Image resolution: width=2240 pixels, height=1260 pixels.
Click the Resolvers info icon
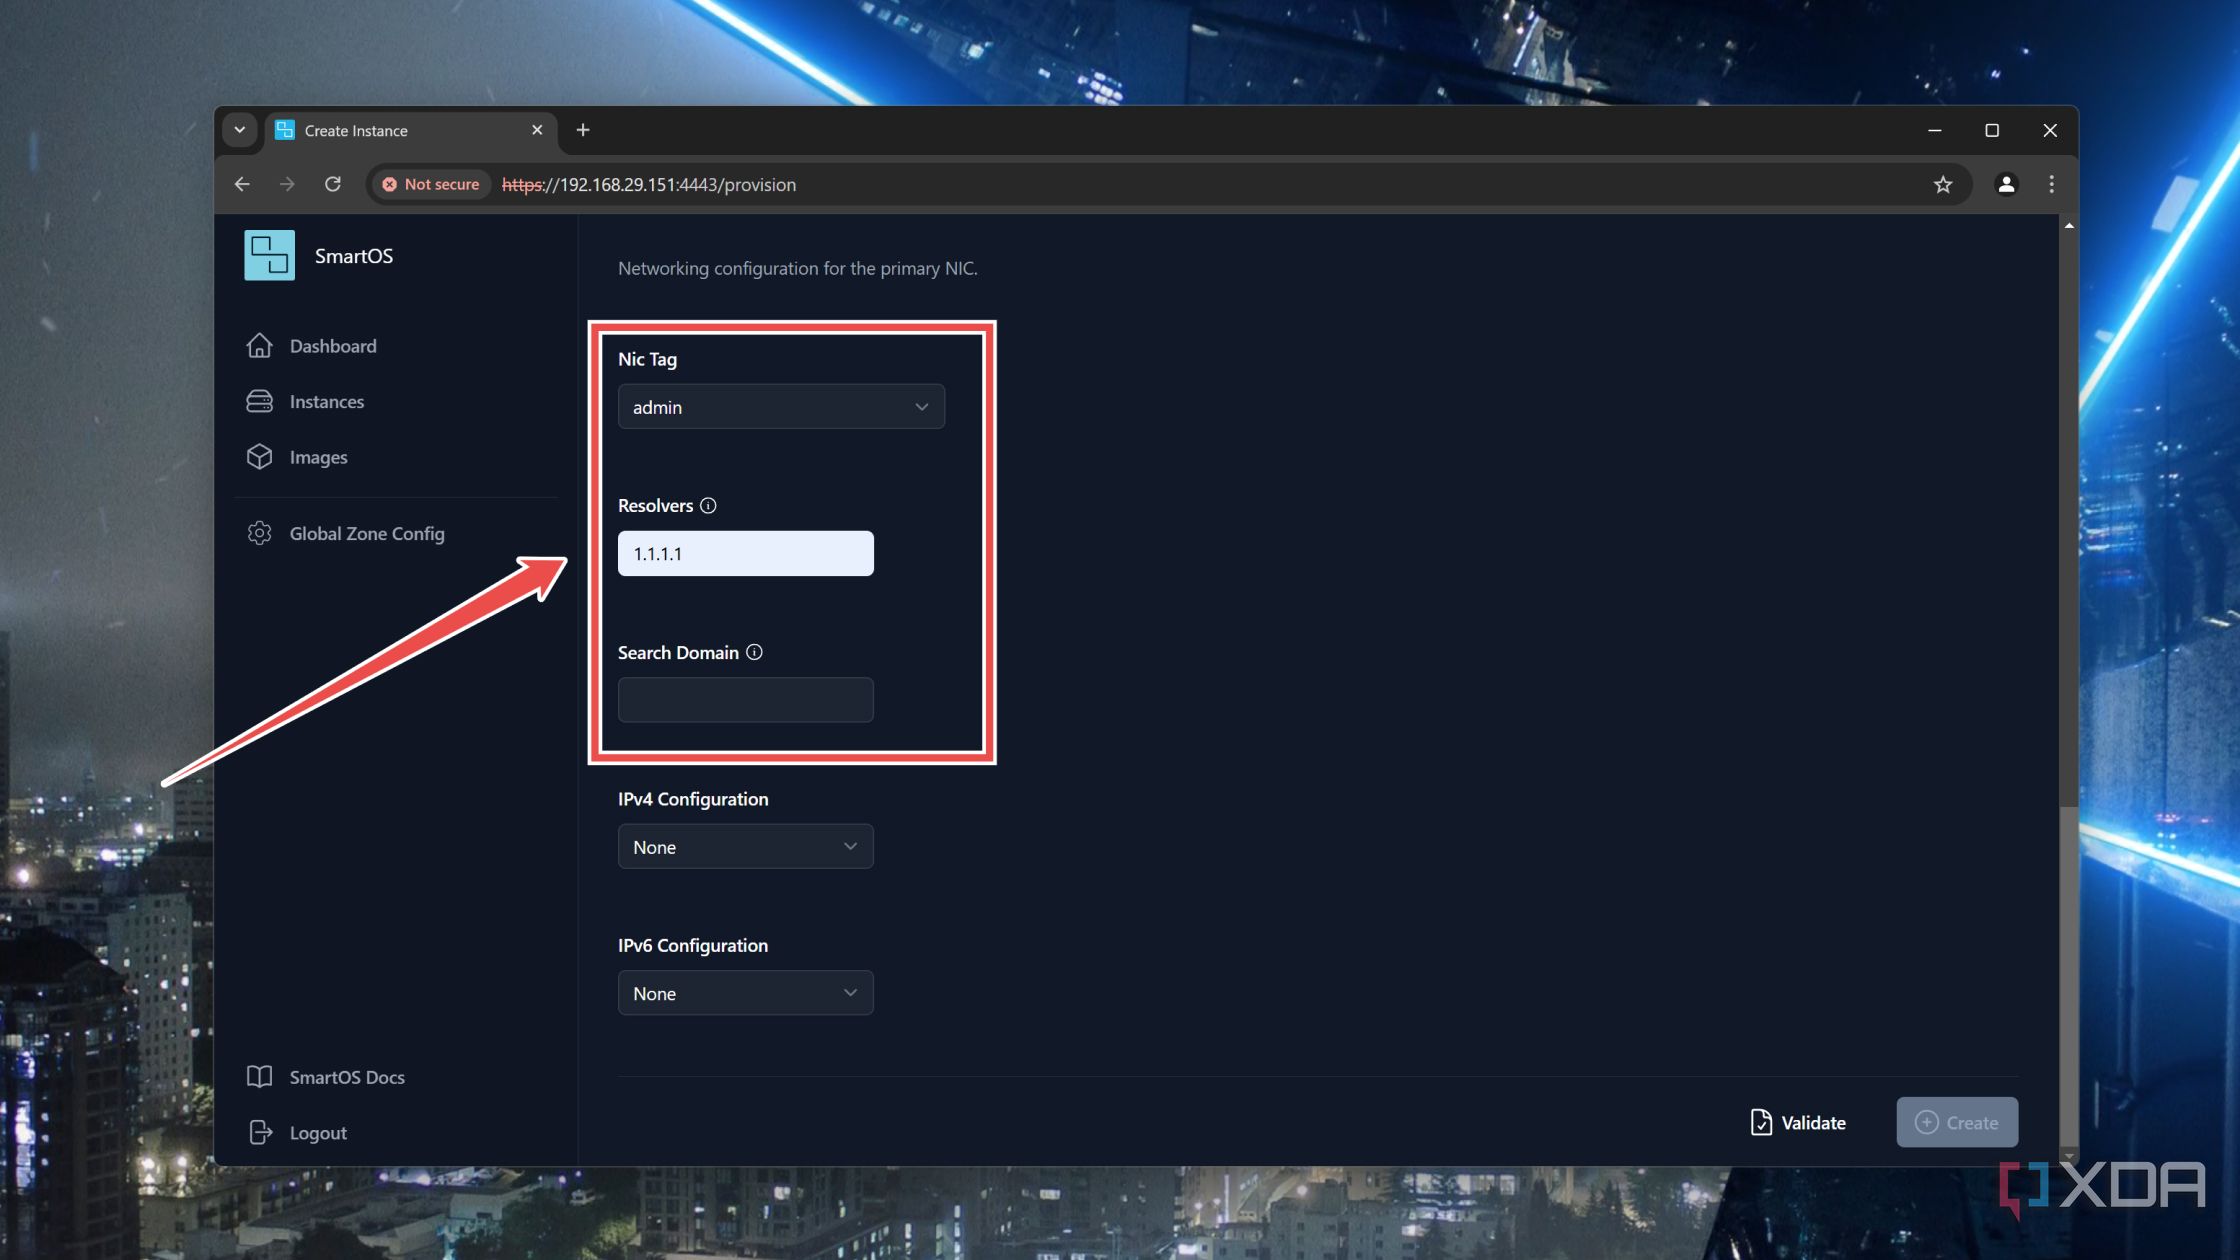tap(709, 505)
